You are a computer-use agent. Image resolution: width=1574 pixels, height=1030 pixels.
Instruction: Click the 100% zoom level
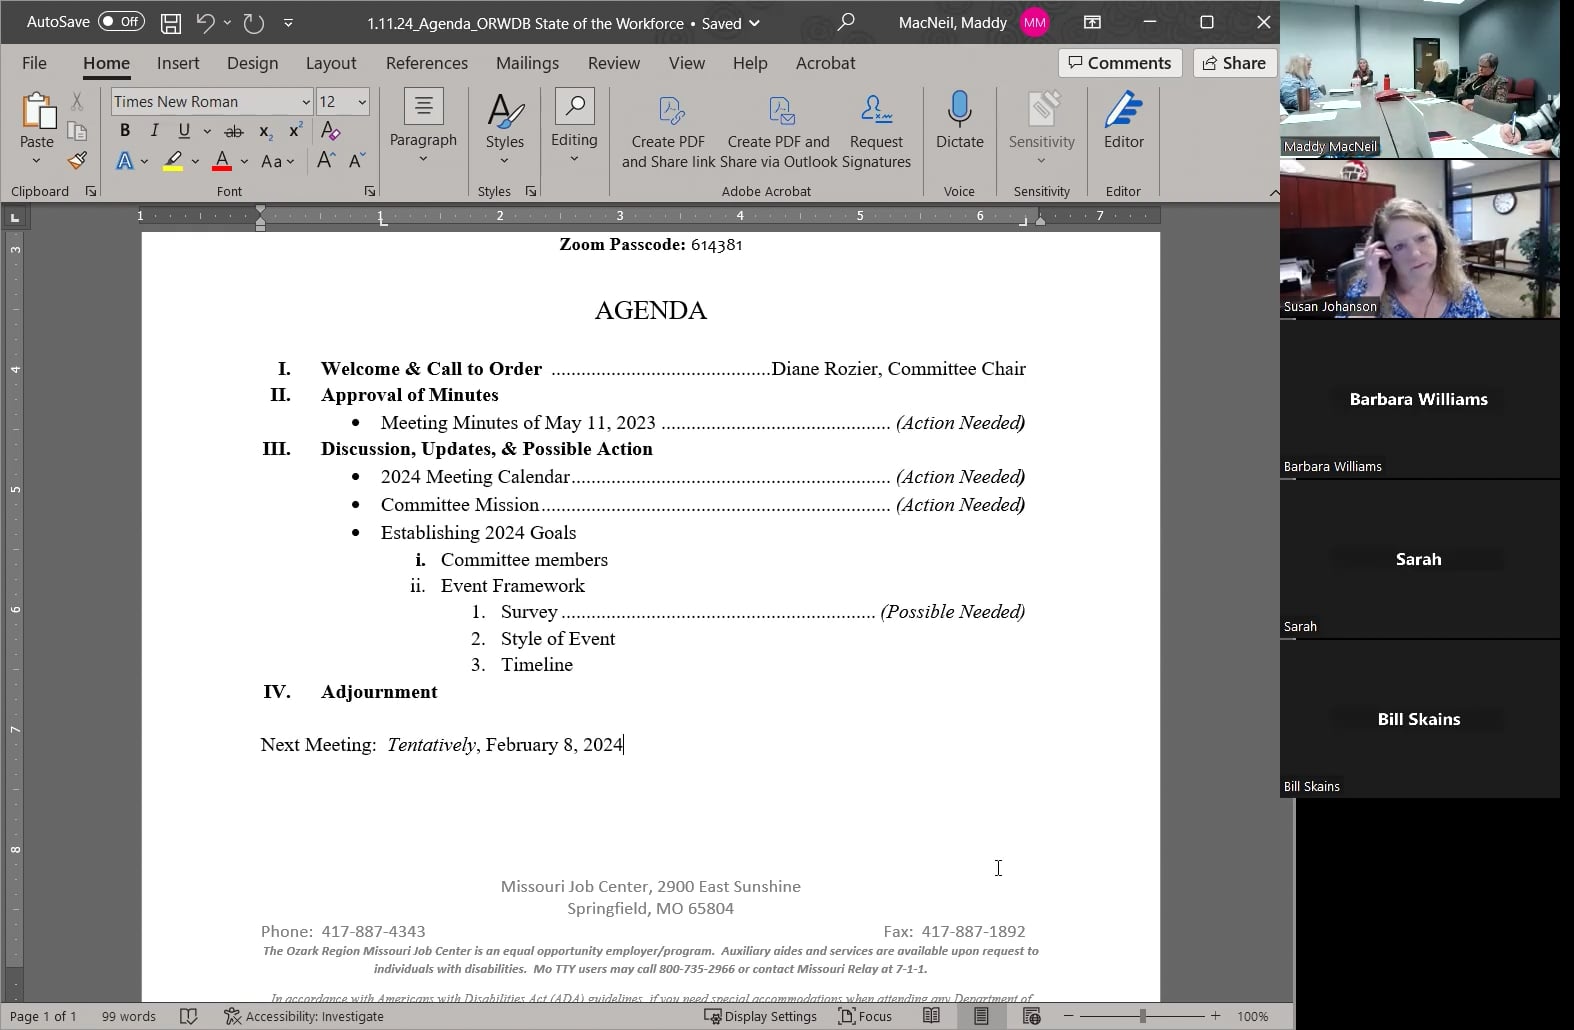click(1252, 1016)
